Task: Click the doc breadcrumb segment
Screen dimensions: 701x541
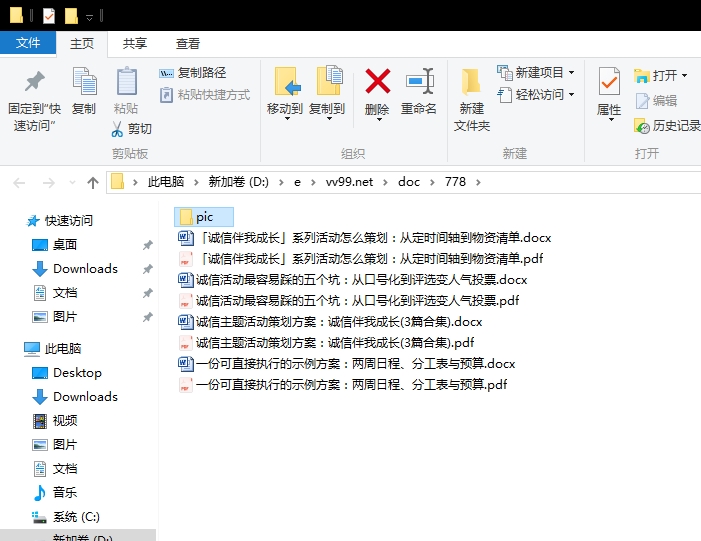Action: pos(409,182)
